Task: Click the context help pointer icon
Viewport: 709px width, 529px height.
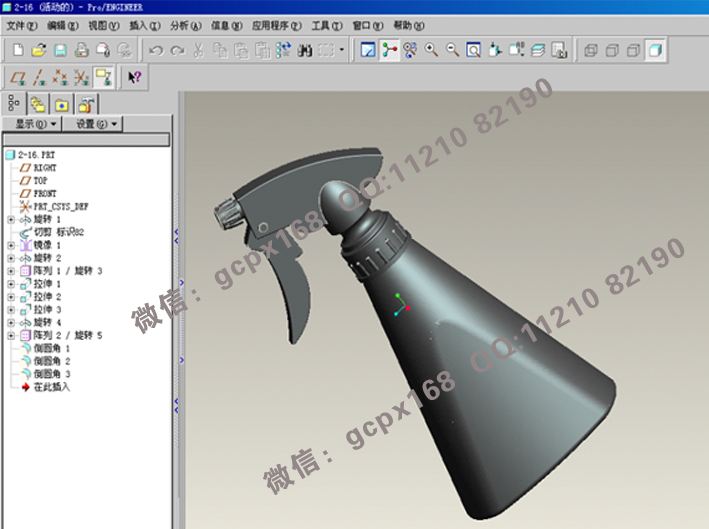Action: [x=134, y=76]
